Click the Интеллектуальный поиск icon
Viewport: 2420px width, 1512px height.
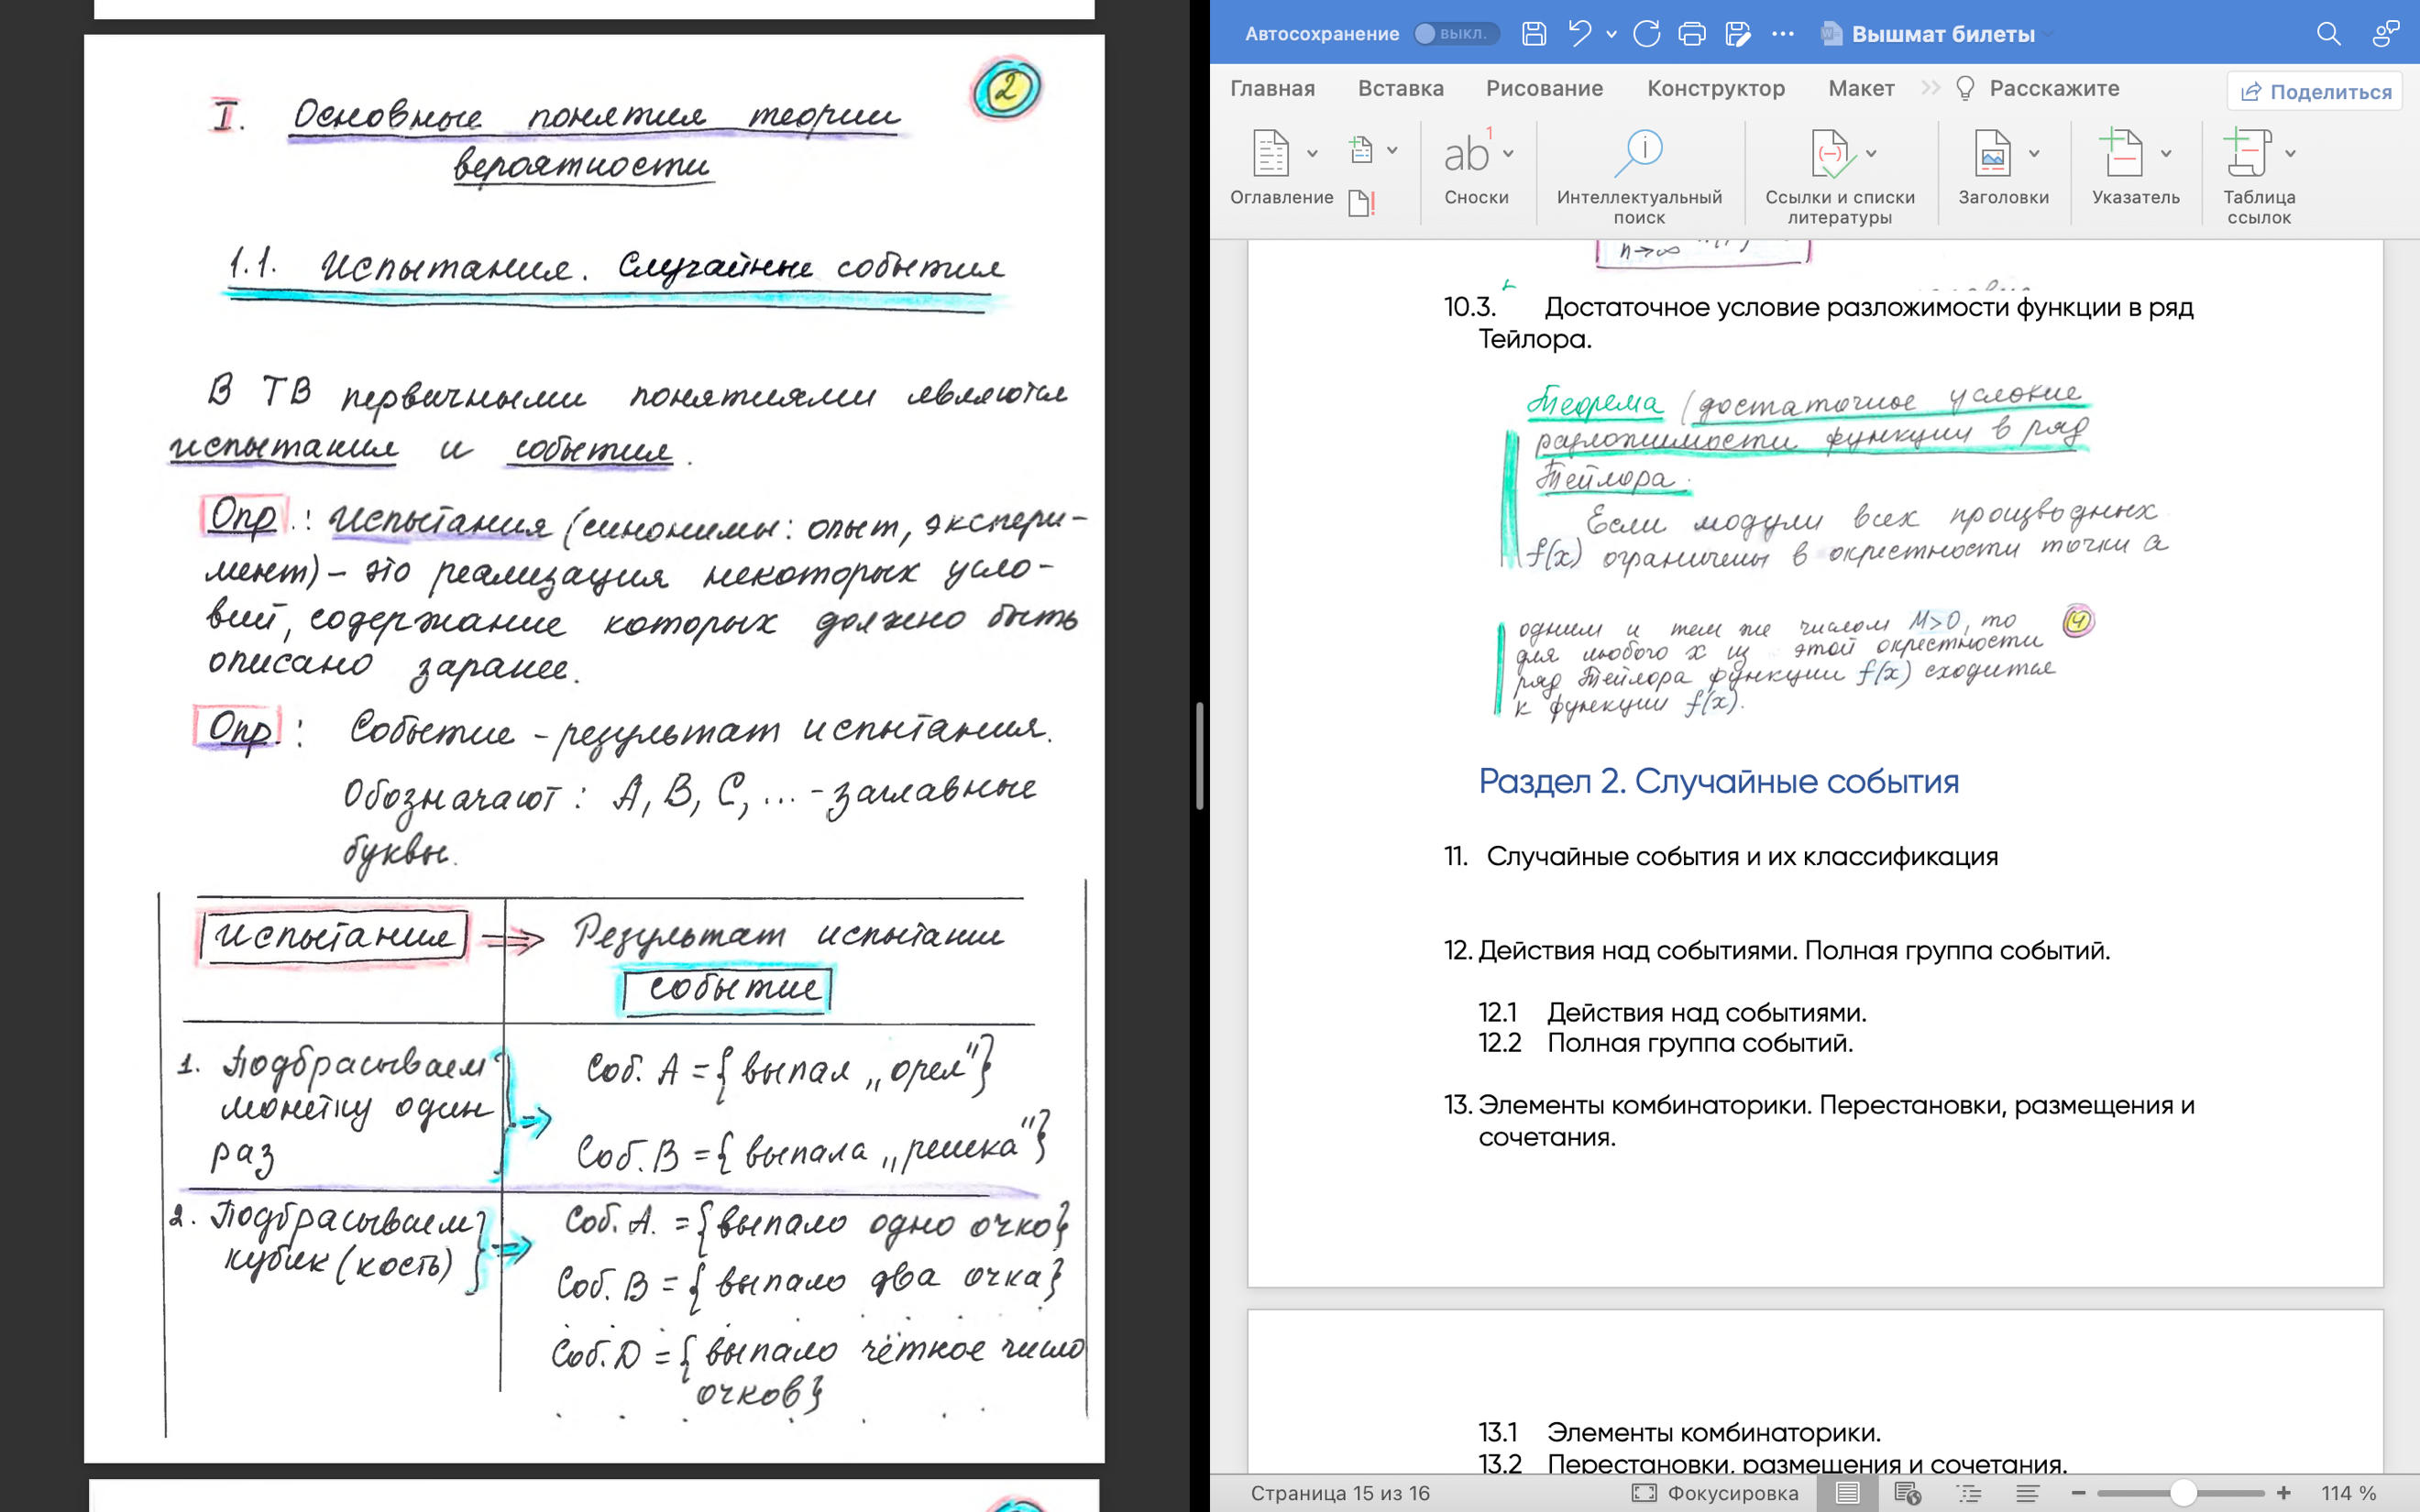pyautogui.click(x=1639, y=153)
